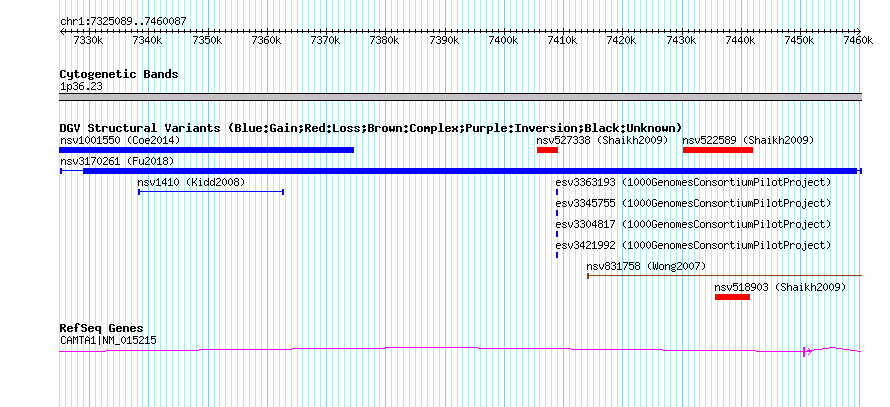Click the chr1:7325089..7460087 coordinate label

click(123, 22)
